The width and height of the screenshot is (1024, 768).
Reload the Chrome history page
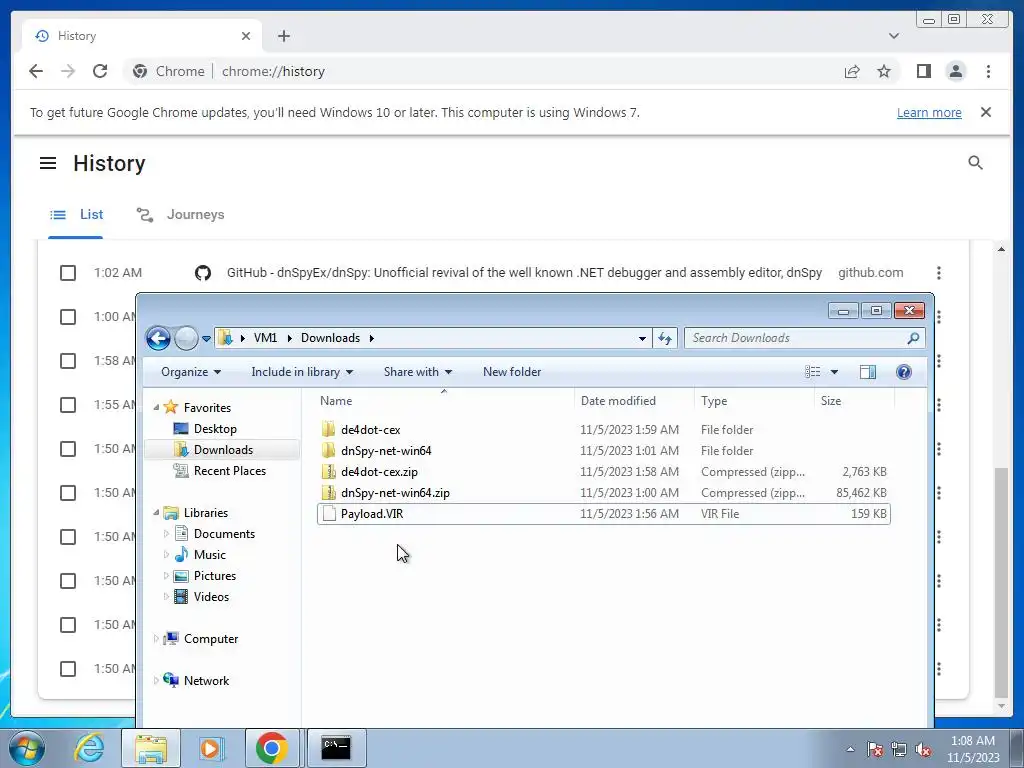[100, 71]
